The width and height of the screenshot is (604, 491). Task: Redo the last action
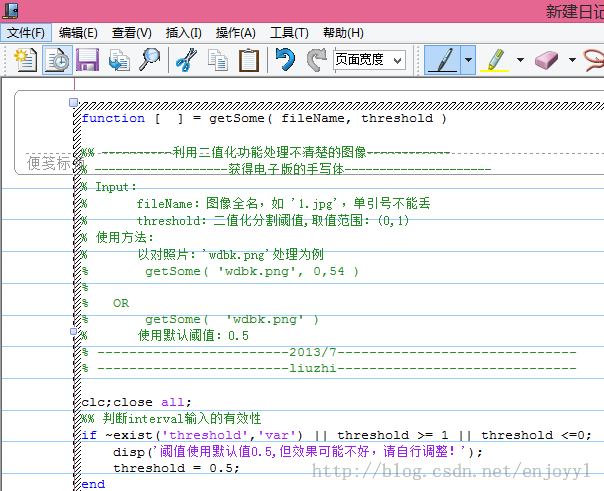tap(316, 60)
